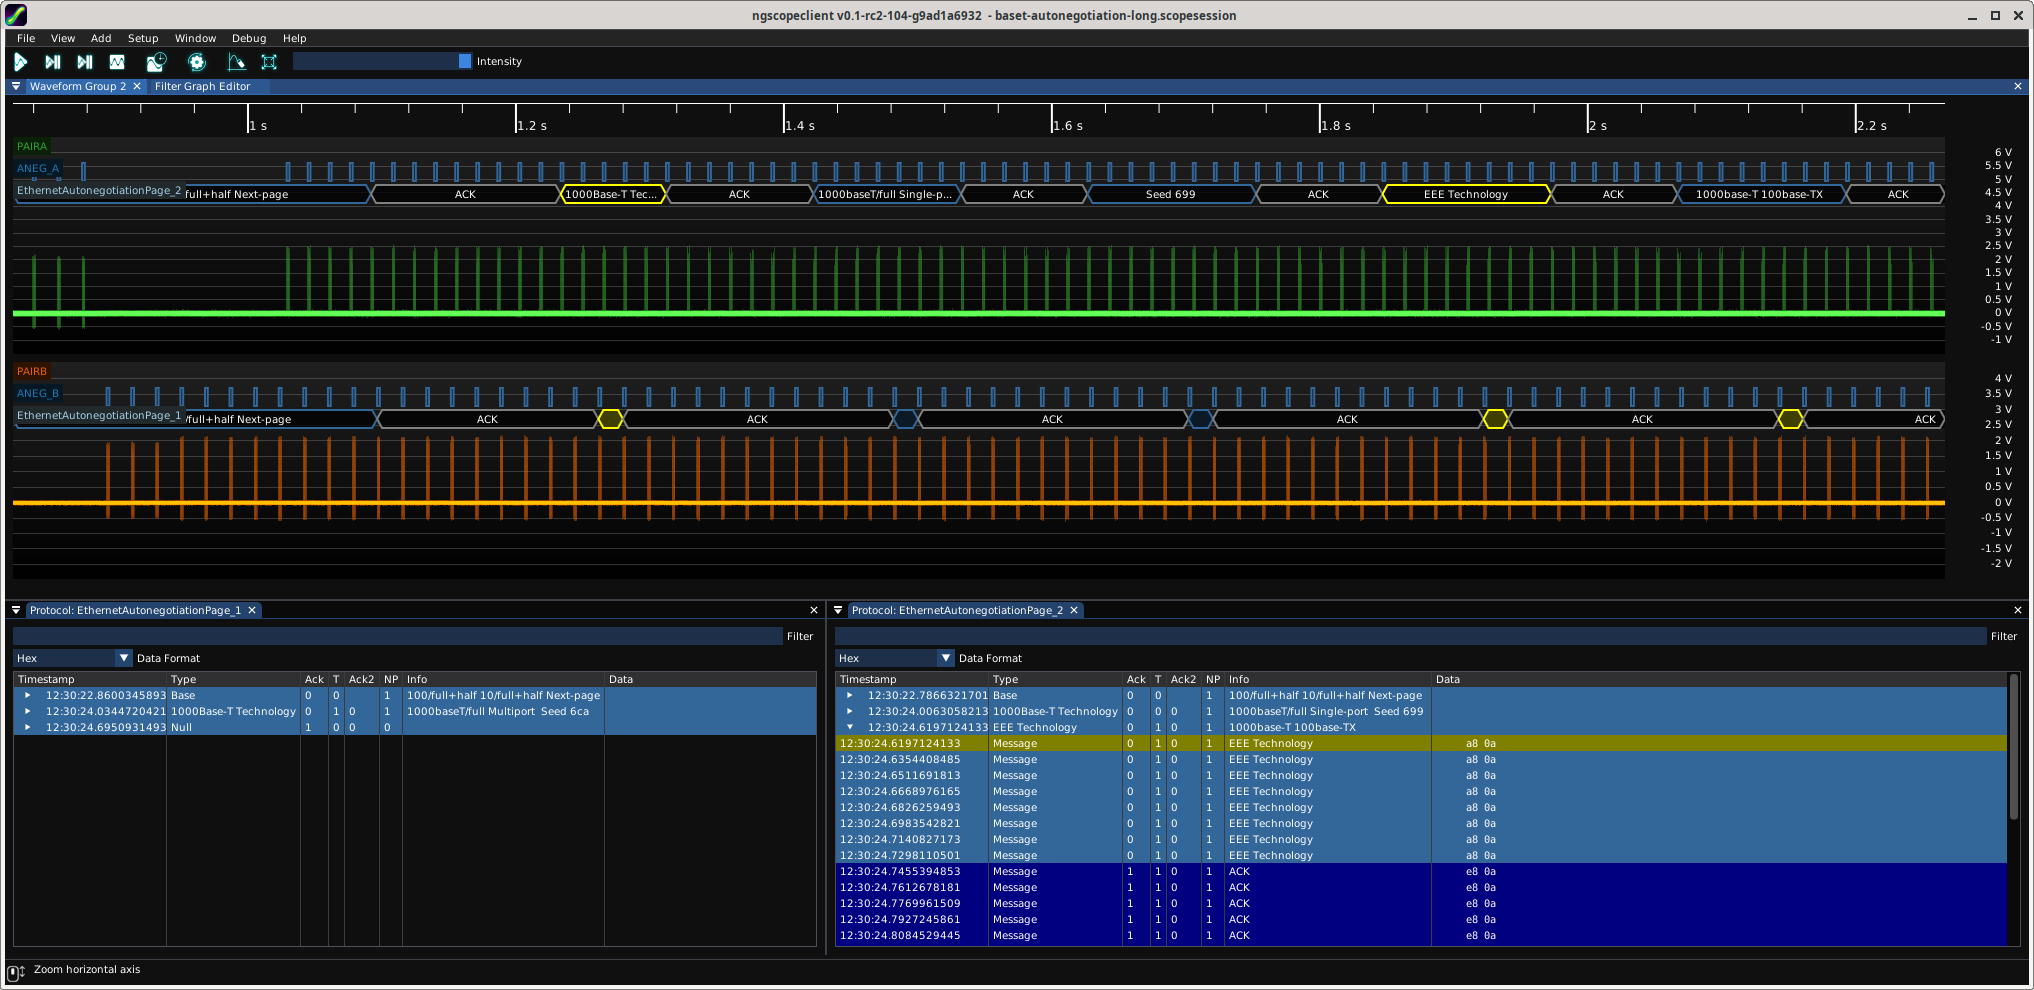The height and width of the screenshot is (990, 2034).
Task: Open the waveform history clock icon
Action: click(156, 62)
